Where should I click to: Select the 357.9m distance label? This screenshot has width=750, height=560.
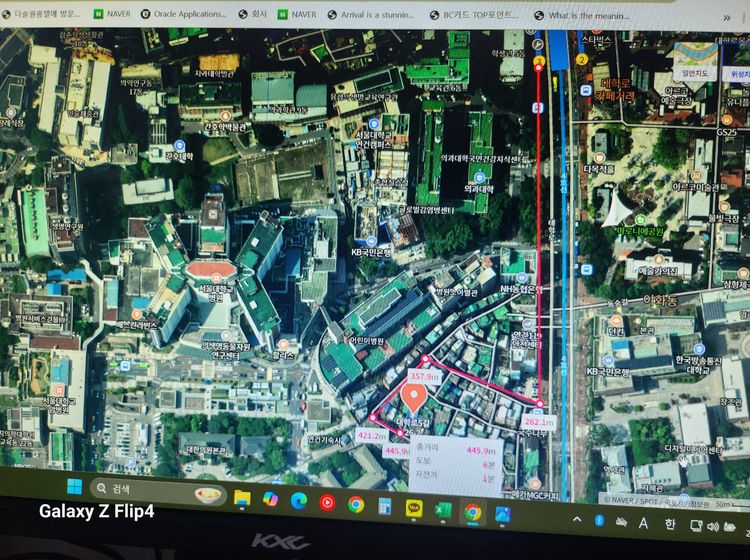(424, 377)
